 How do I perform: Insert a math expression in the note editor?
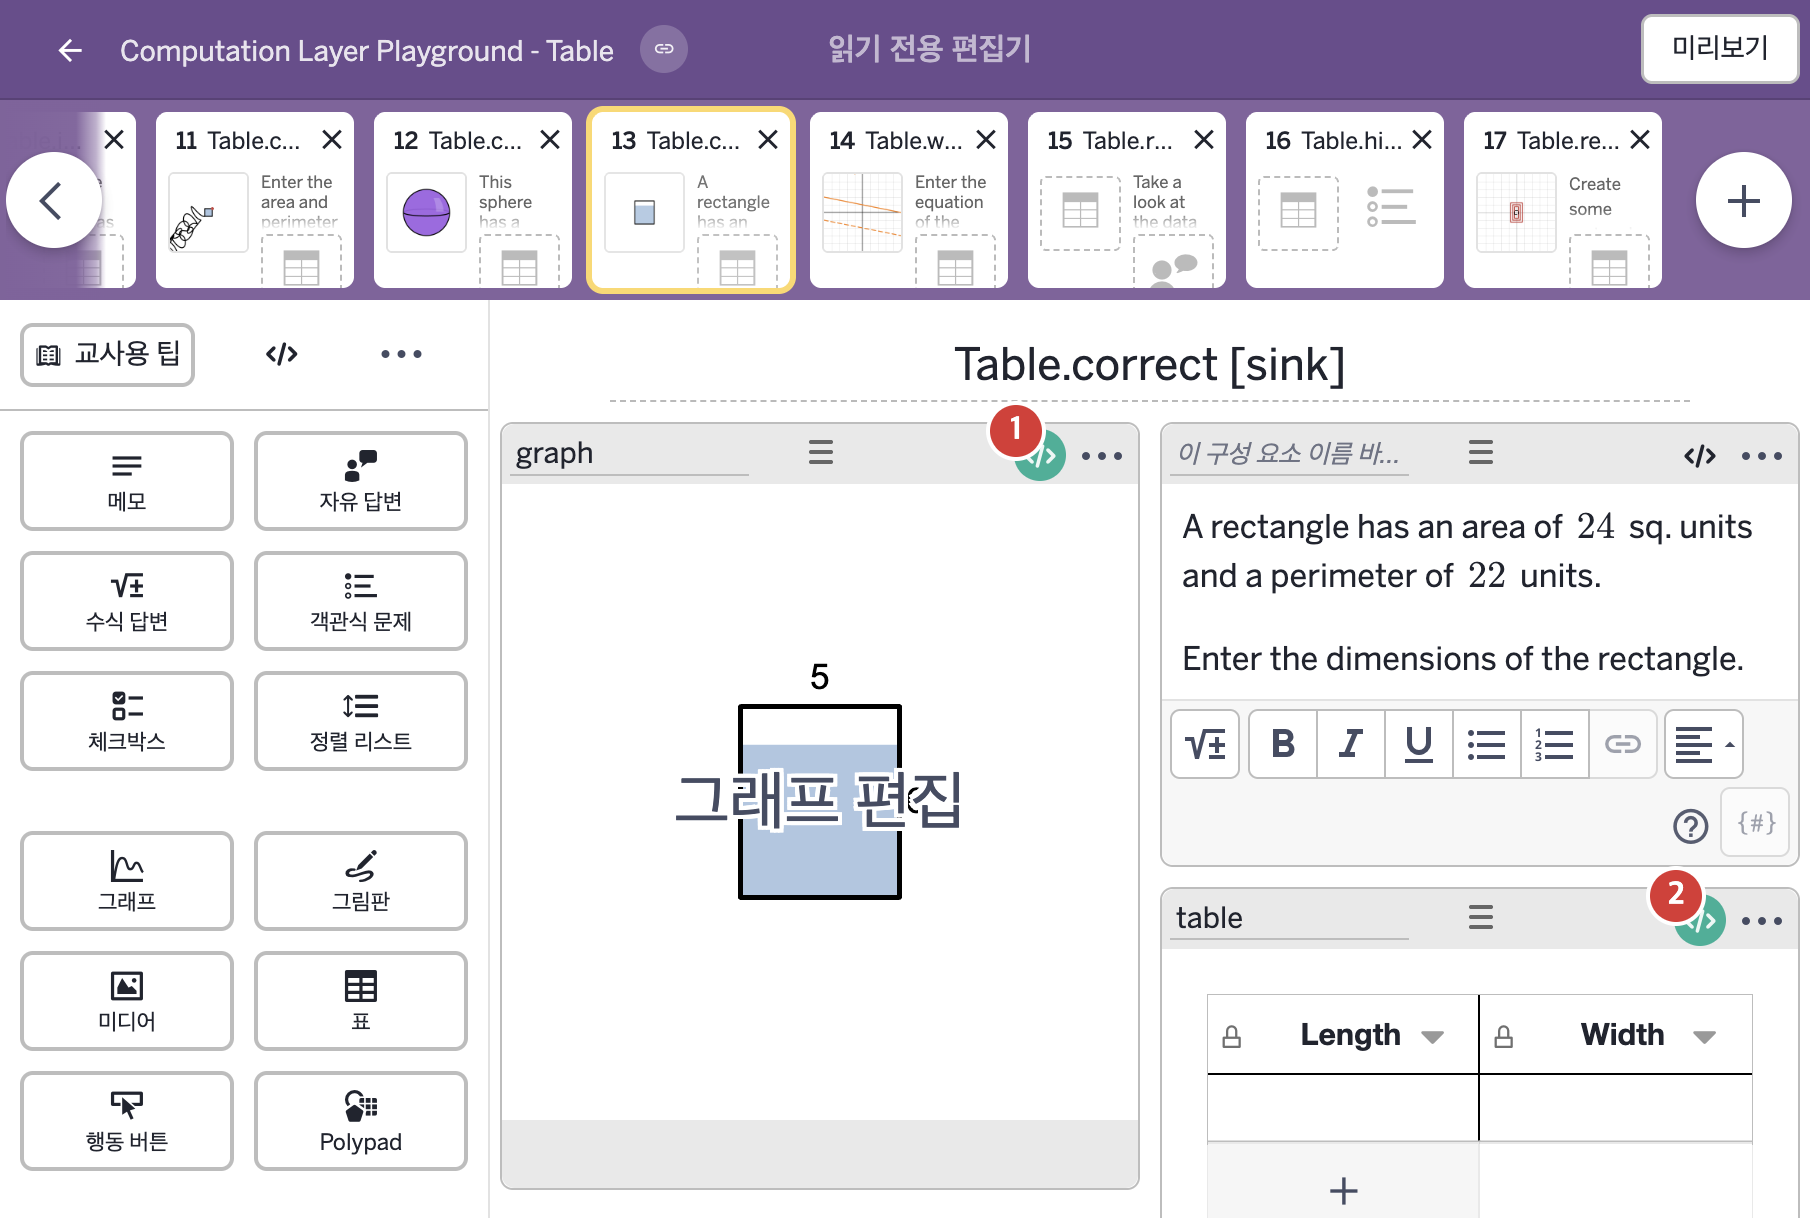1205,744
